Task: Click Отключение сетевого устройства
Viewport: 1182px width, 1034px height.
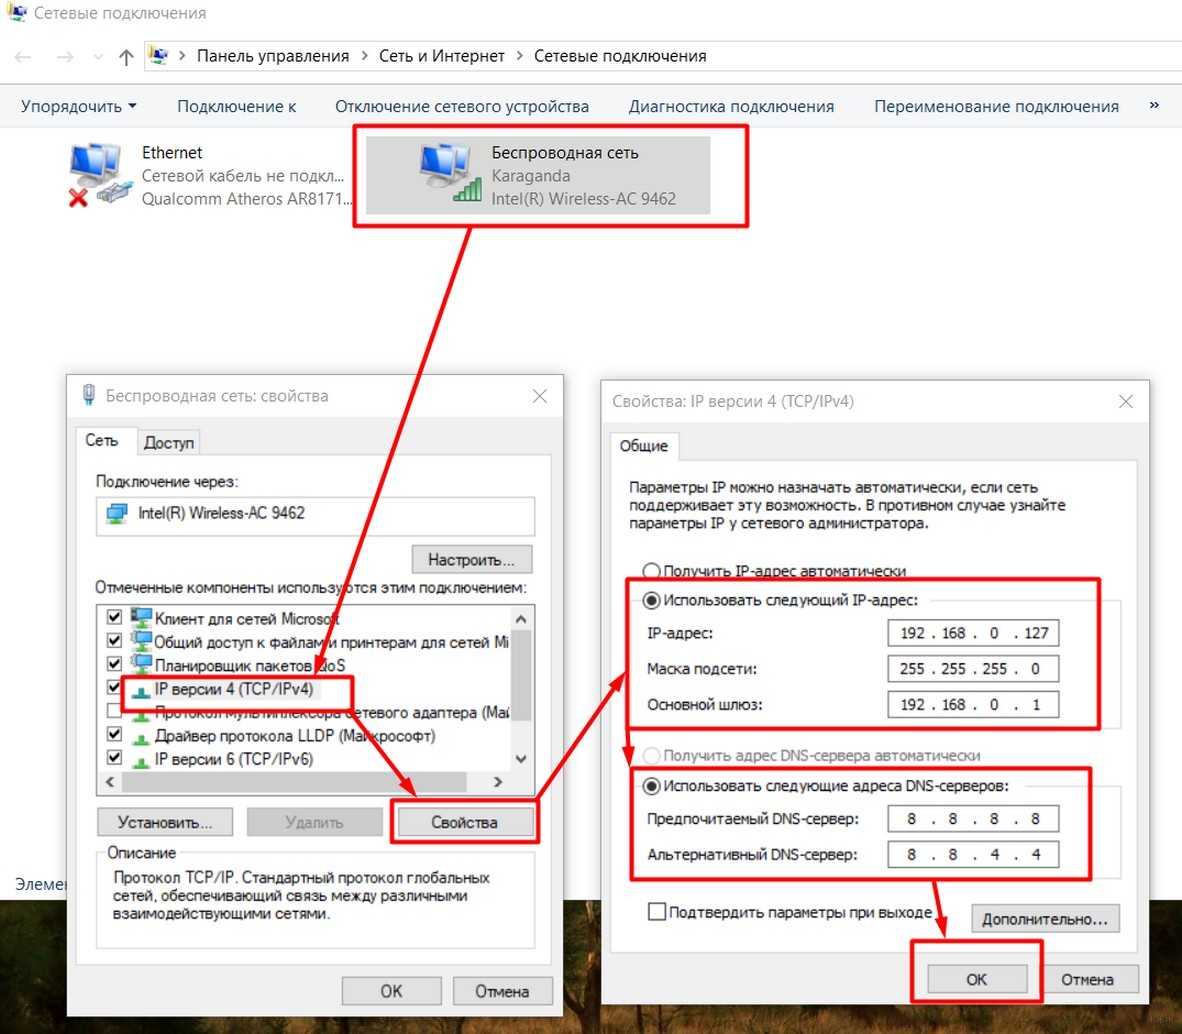Action: [461, 106]
